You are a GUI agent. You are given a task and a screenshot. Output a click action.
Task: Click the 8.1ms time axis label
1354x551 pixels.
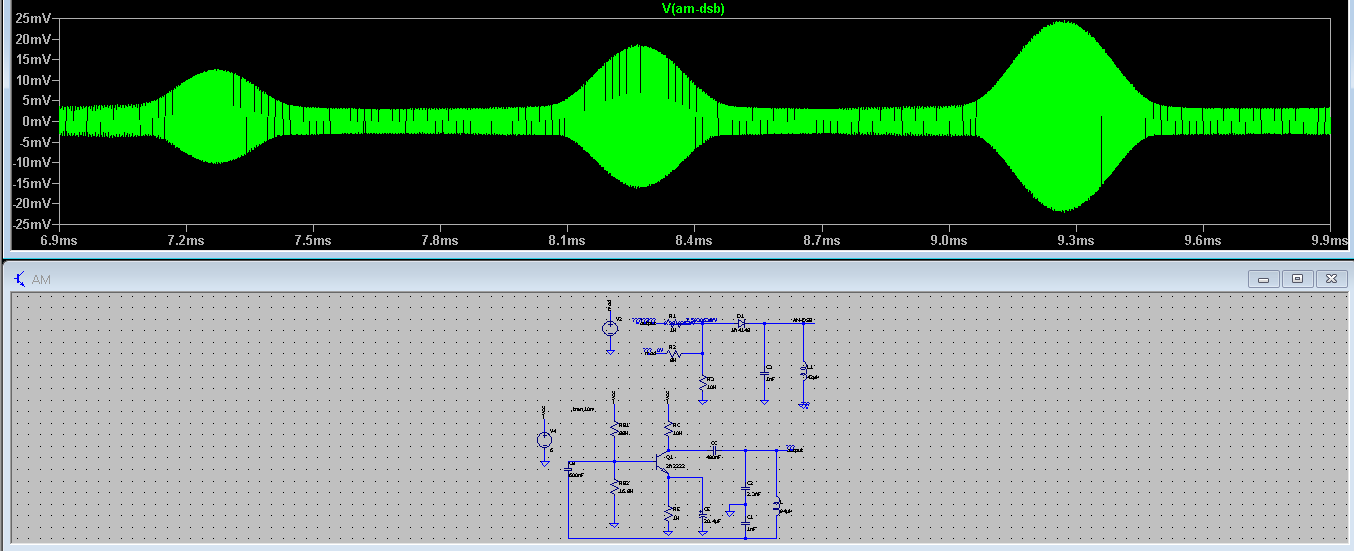pos(567,240)
